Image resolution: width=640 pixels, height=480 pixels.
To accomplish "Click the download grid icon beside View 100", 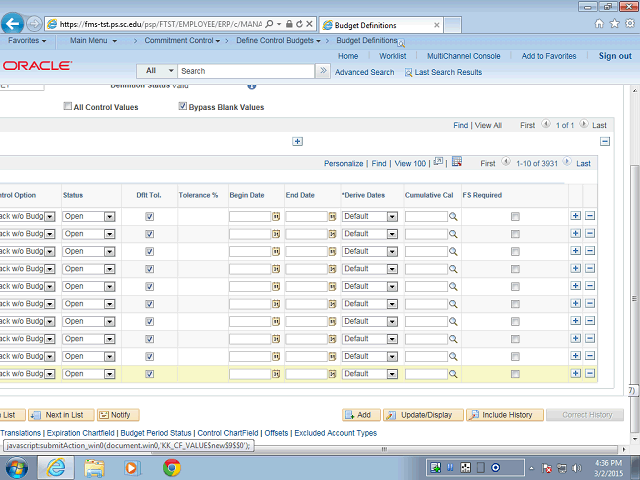I will click(456, 162).
